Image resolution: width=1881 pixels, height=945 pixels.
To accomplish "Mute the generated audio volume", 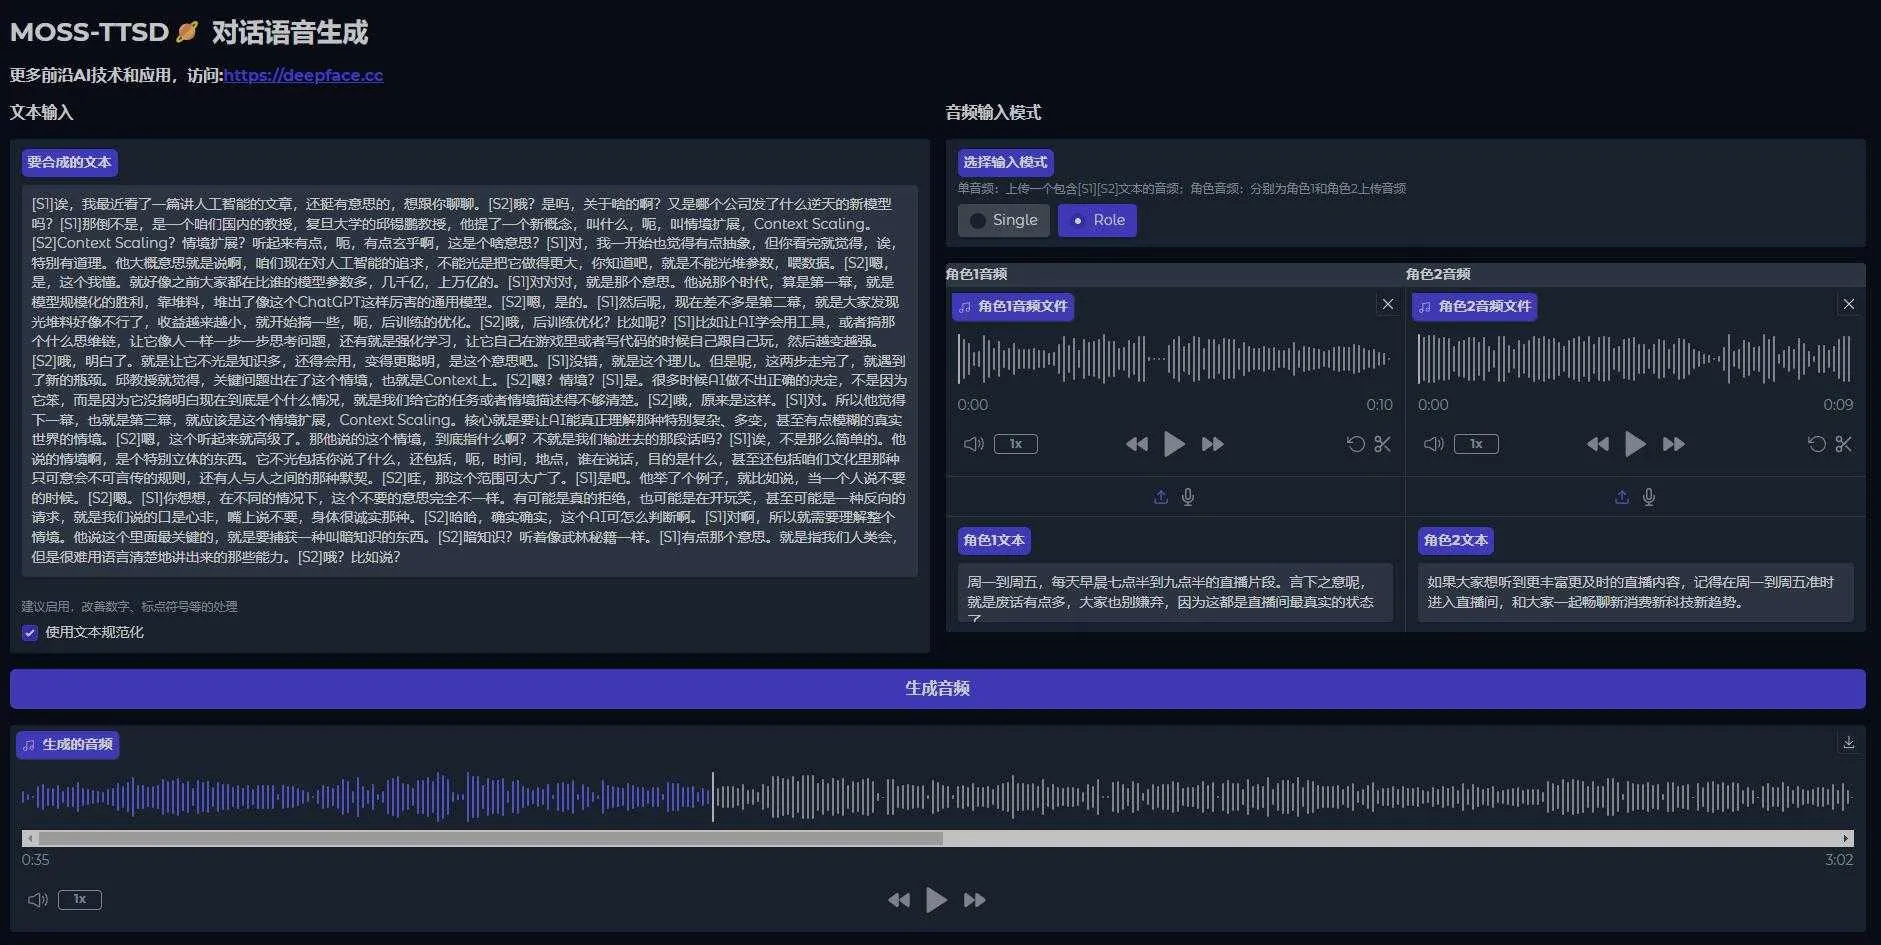I will point(38,900).
